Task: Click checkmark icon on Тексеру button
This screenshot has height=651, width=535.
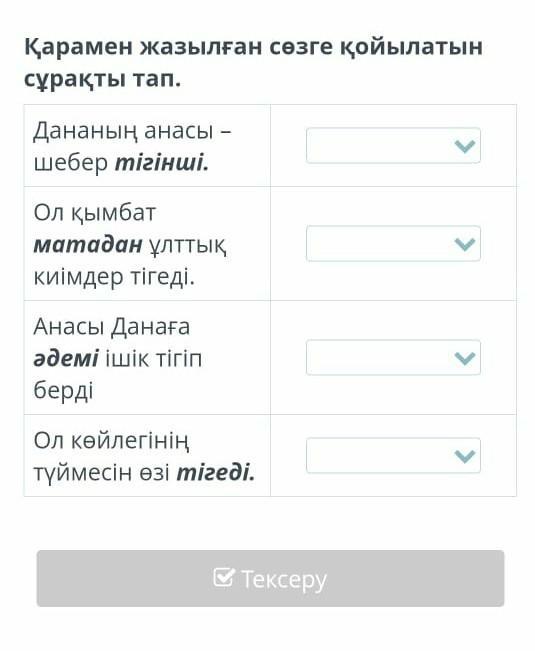Action: (224, 577)
